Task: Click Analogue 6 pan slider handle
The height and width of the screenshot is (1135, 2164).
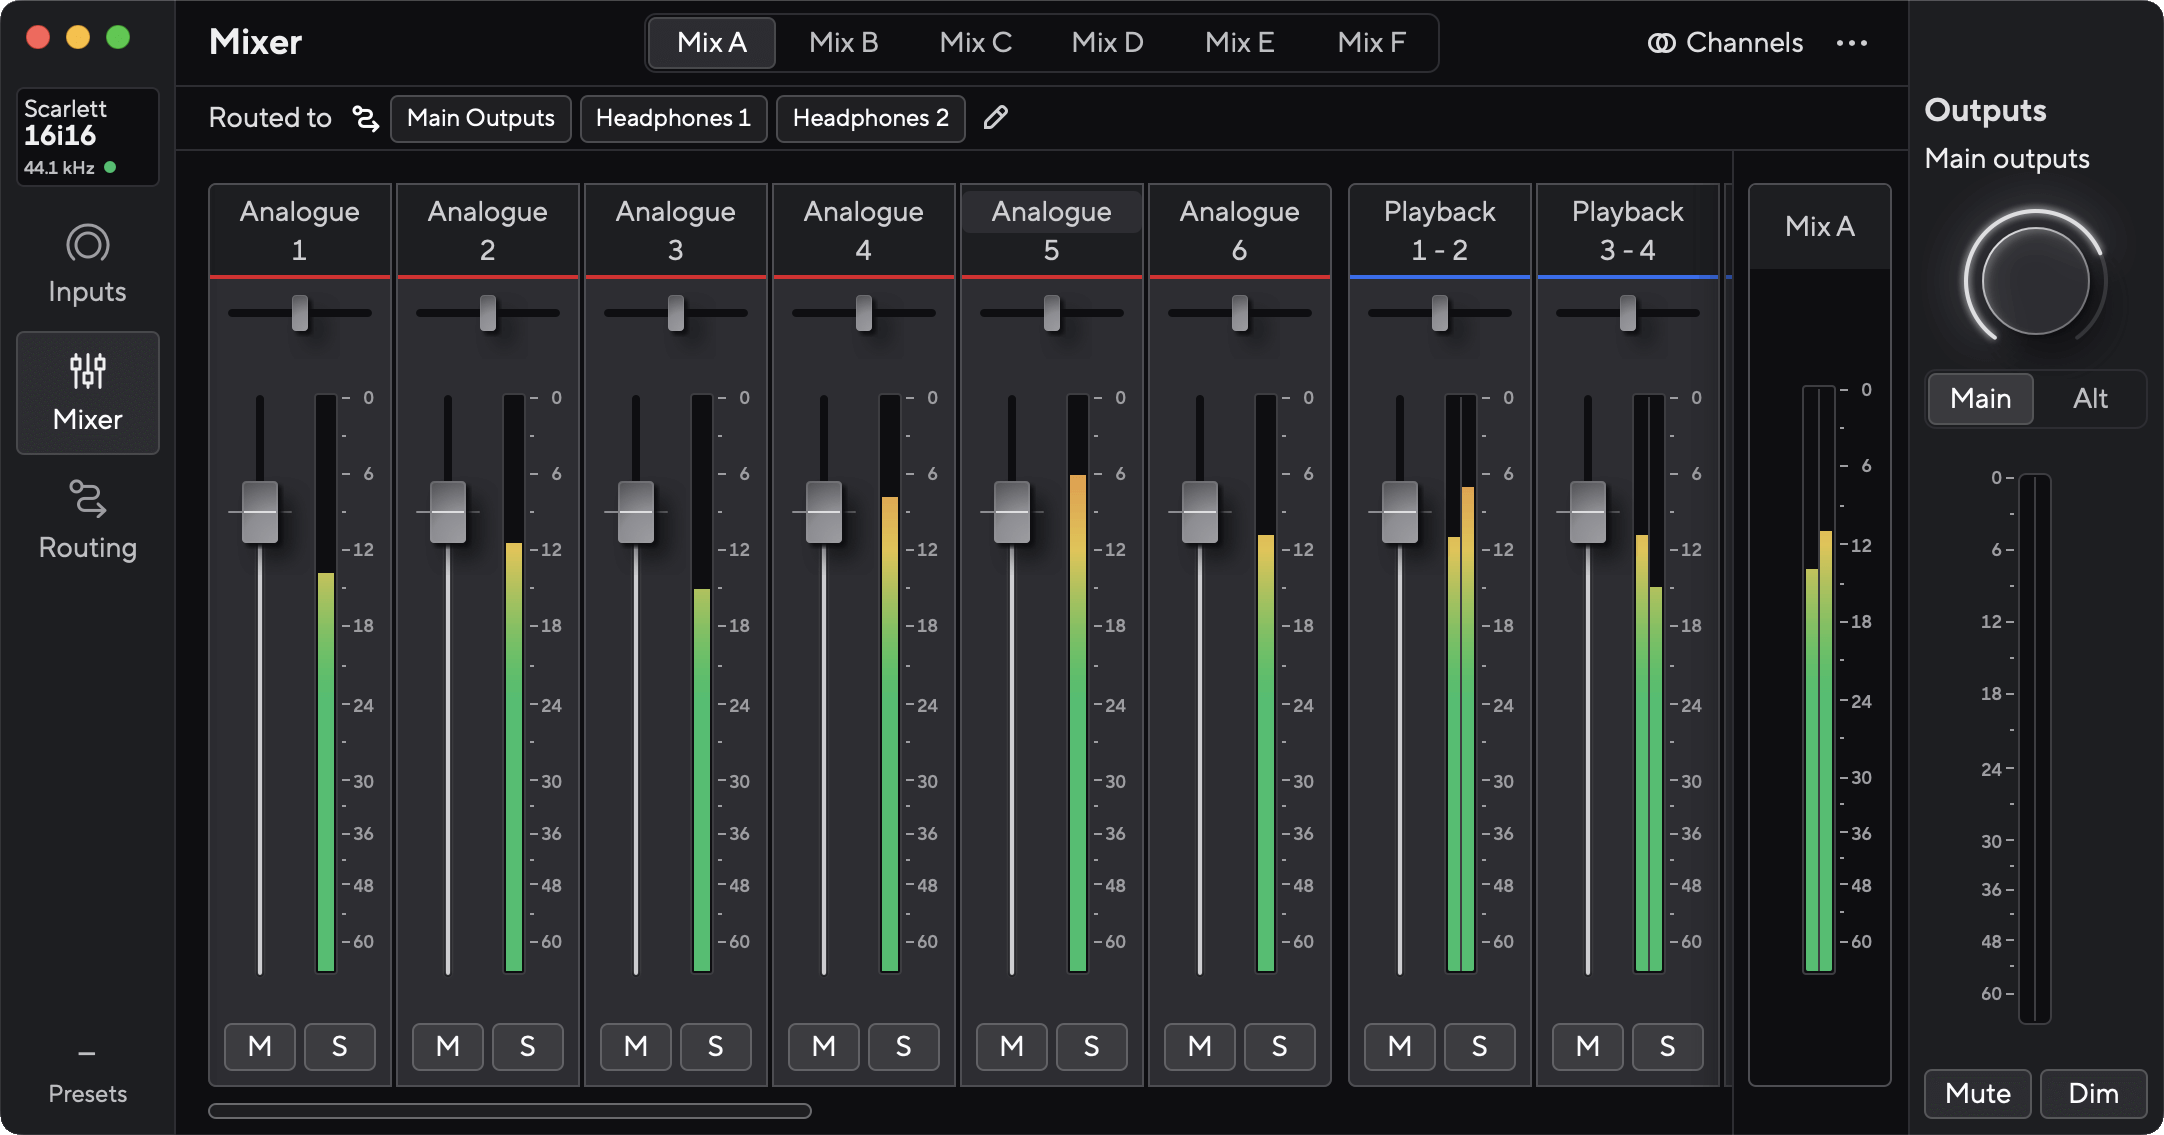Action: 1240,313
